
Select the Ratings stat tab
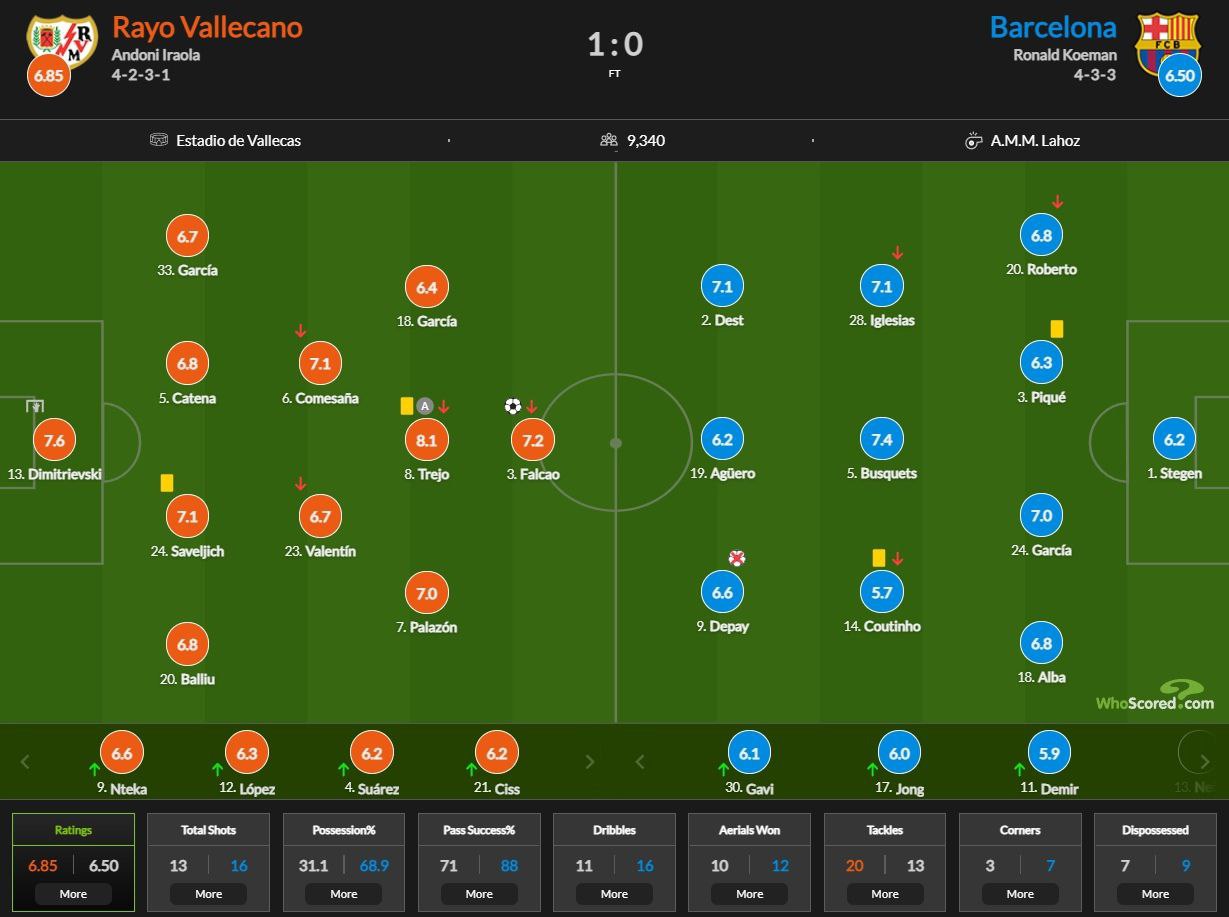coord(73,830)
